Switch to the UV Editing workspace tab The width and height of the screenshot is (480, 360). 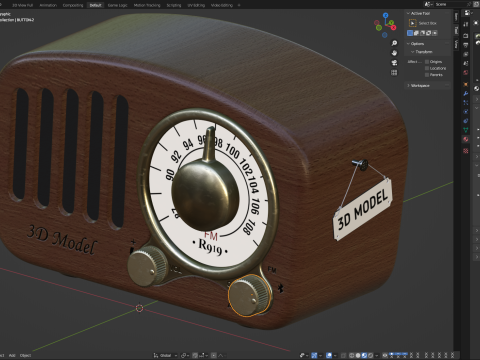point(196,5)
